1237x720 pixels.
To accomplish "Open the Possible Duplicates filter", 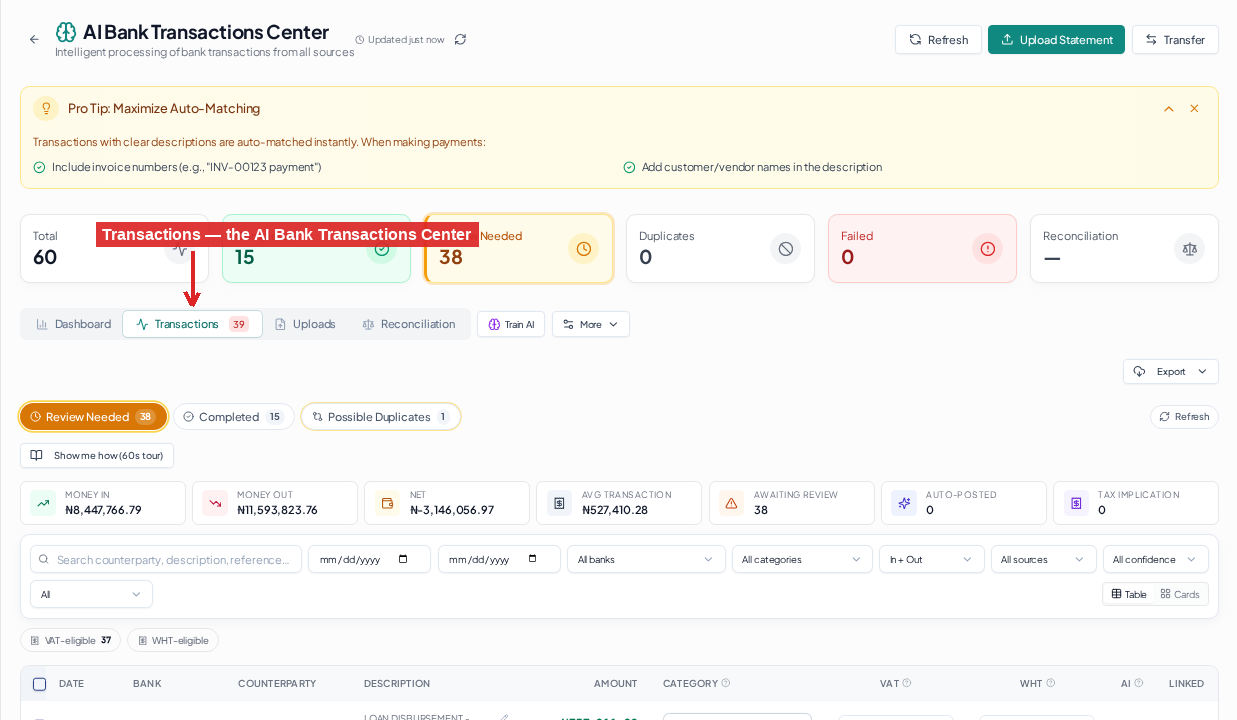I will 381,417.
